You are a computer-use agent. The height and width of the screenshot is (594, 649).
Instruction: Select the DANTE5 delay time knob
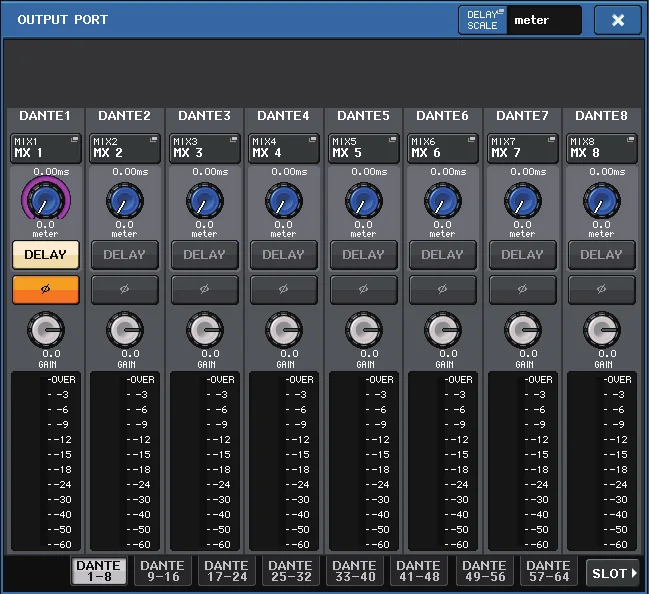[363, 201]
